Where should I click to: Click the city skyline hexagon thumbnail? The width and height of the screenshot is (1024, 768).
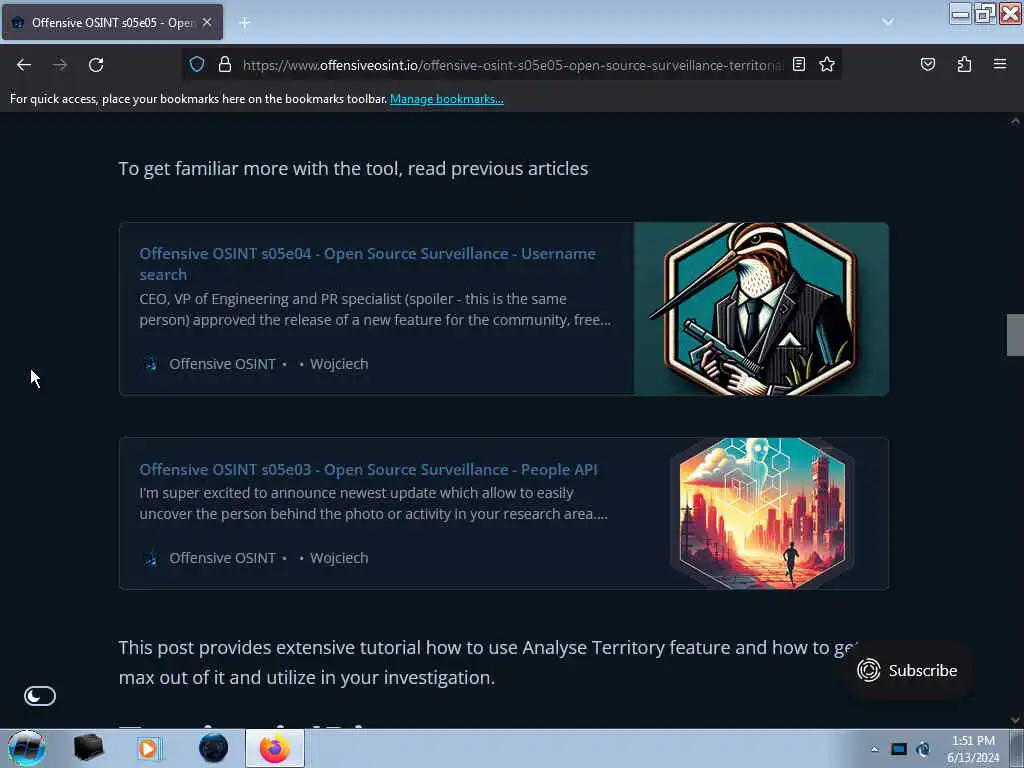[762, 513]
